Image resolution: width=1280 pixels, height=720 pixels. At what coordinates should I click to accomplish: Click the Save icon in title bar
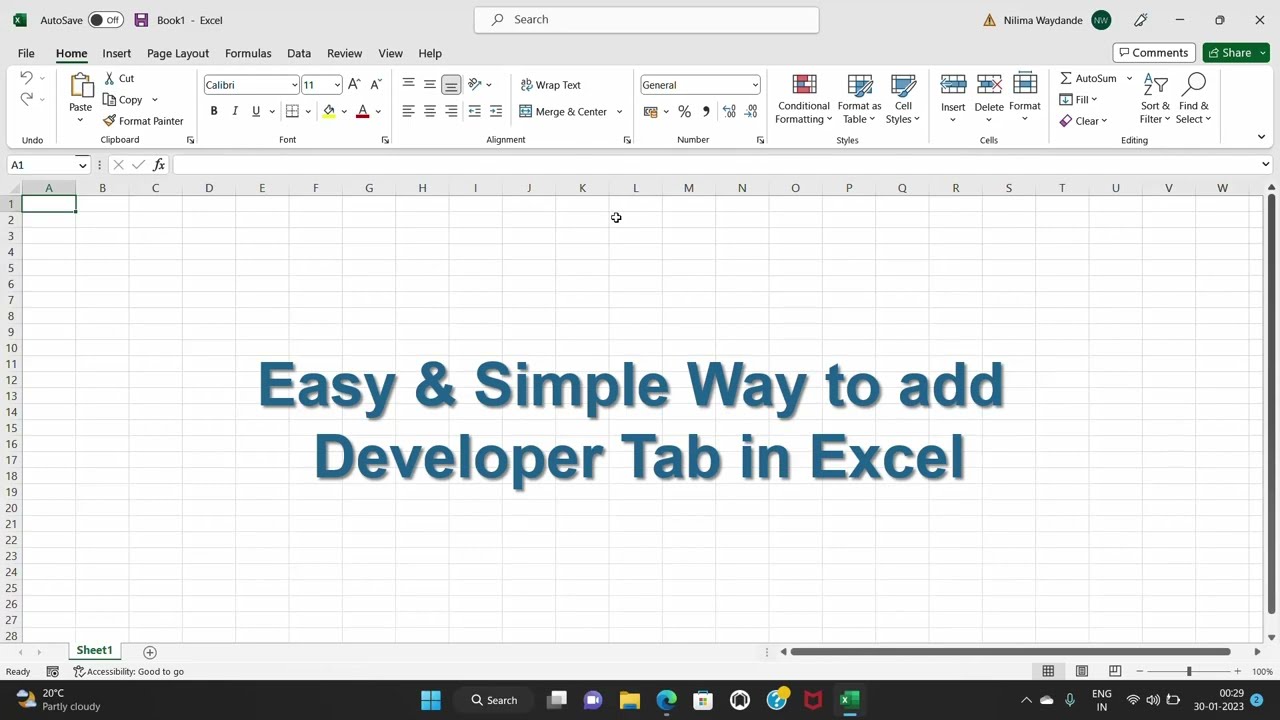pyautogui.click(x=141, y=20)
